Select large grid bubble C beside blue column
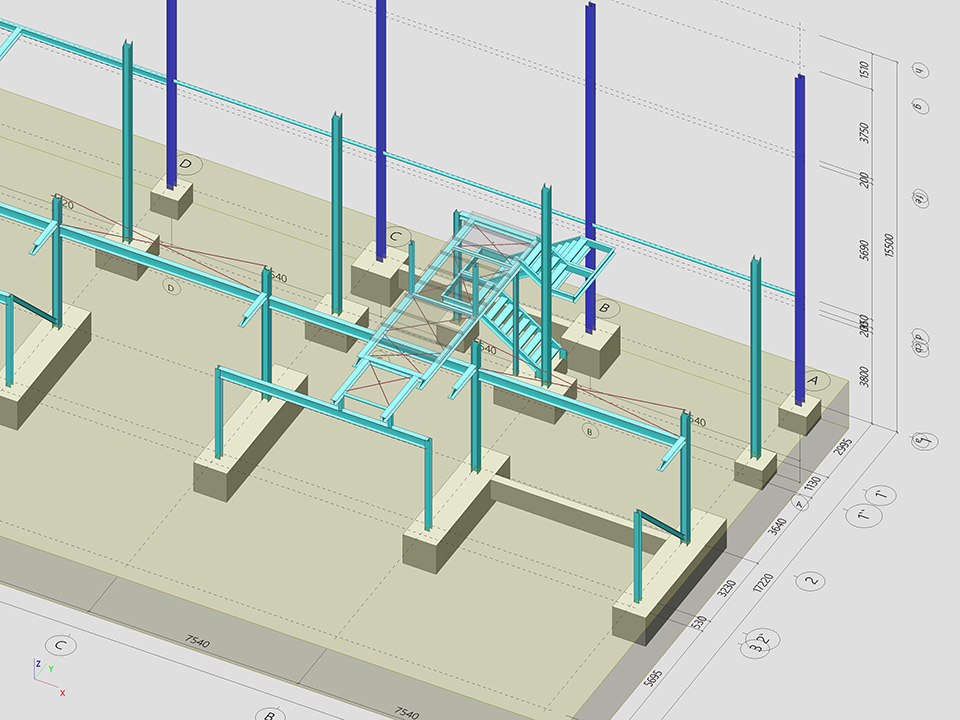 point(396,238)
